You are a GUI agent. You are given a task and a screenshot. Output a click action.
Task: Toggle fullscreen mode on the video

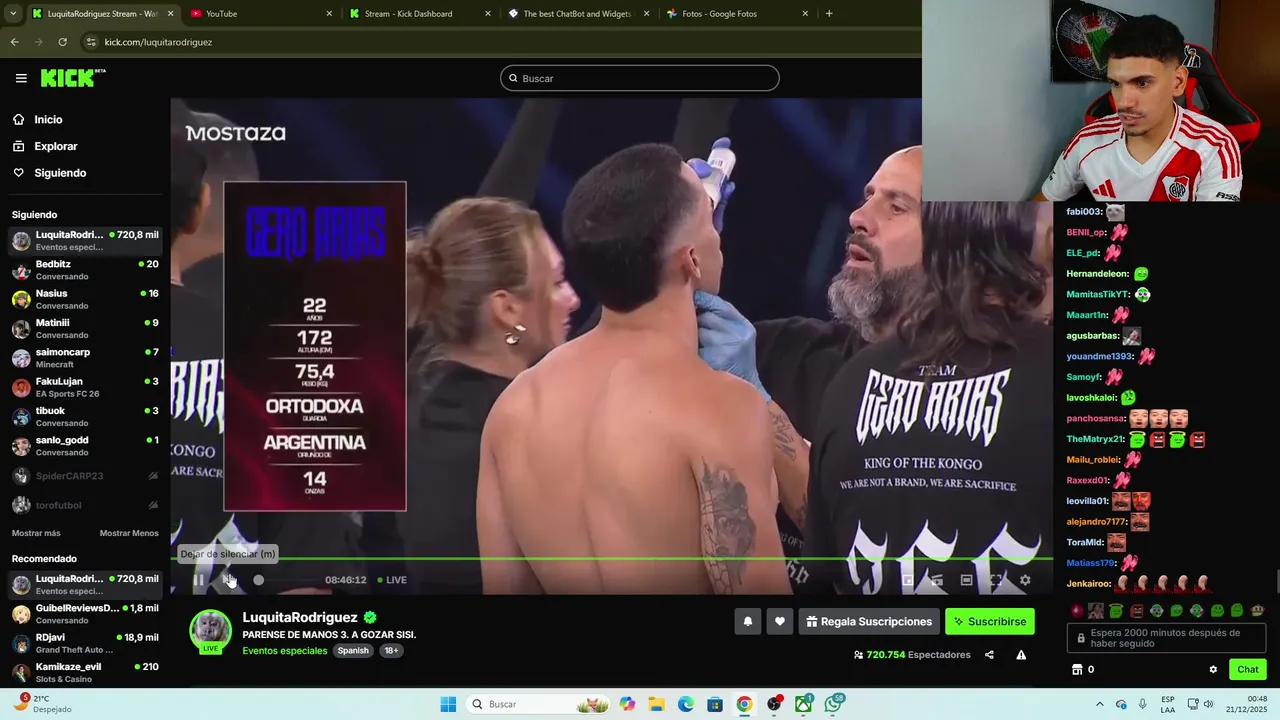996,580
